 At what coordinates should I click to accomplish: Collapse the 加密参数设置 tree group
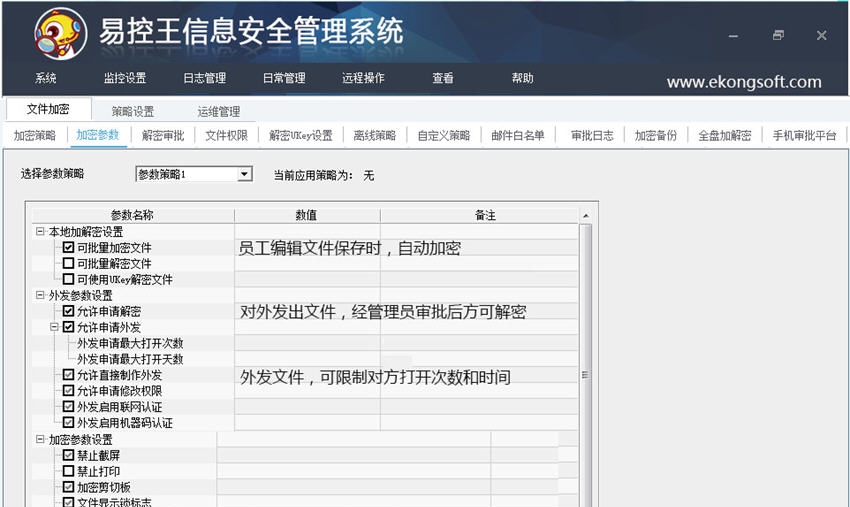point(40,439)
